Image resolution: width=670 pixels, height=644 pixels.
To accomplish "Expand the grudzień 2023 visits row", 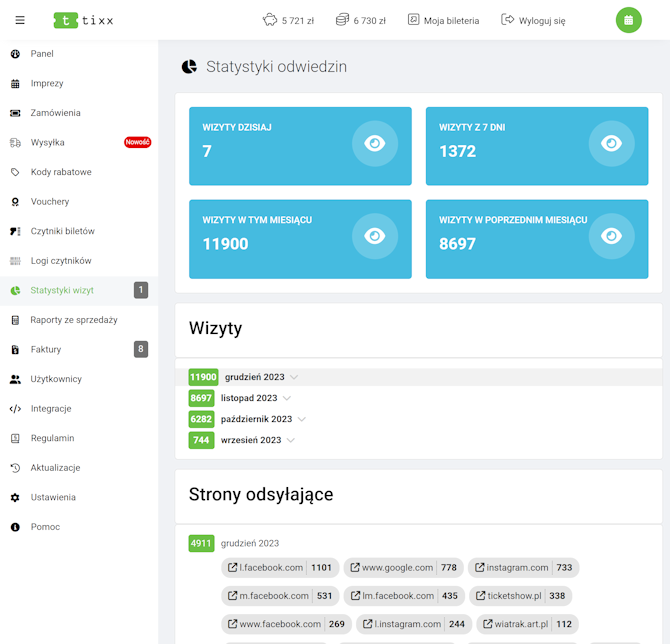I will (x=294, y=377).
